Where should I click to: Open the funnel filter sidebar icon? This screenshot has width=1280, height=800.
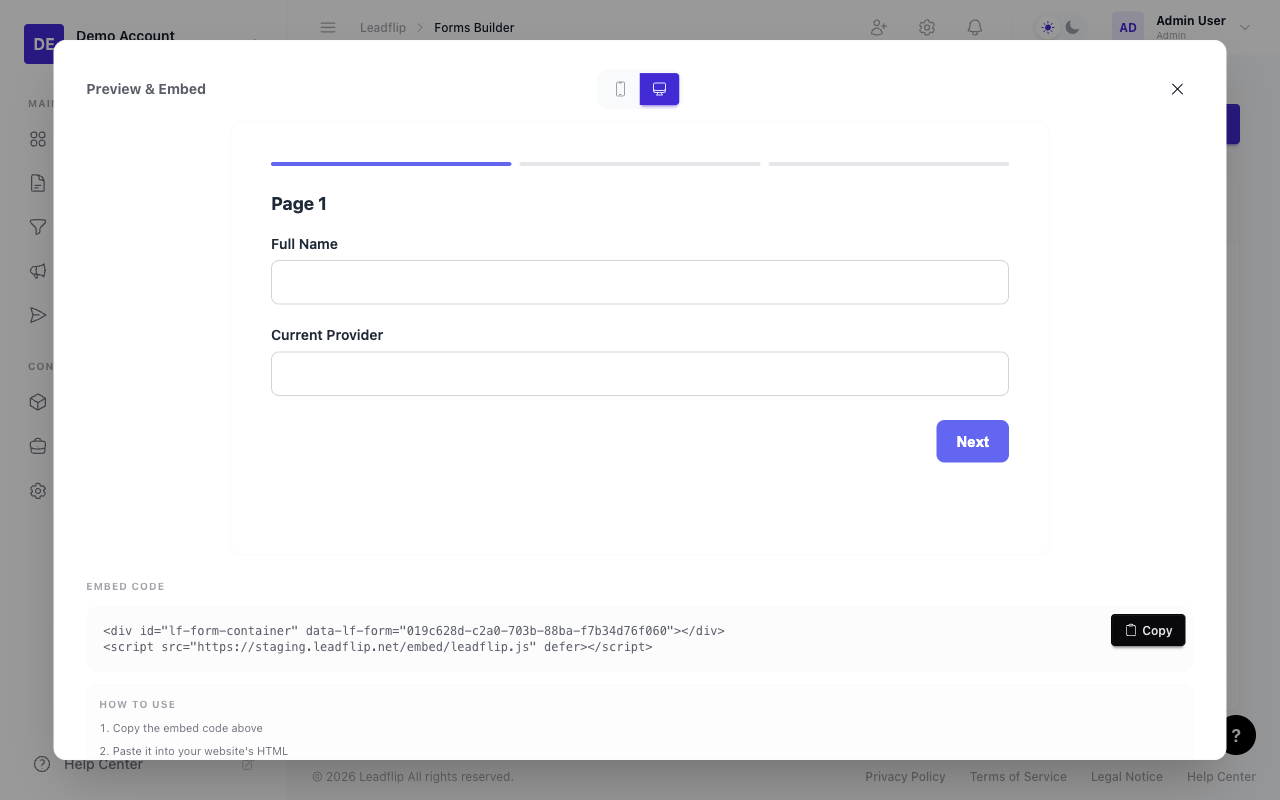[38, 227]
